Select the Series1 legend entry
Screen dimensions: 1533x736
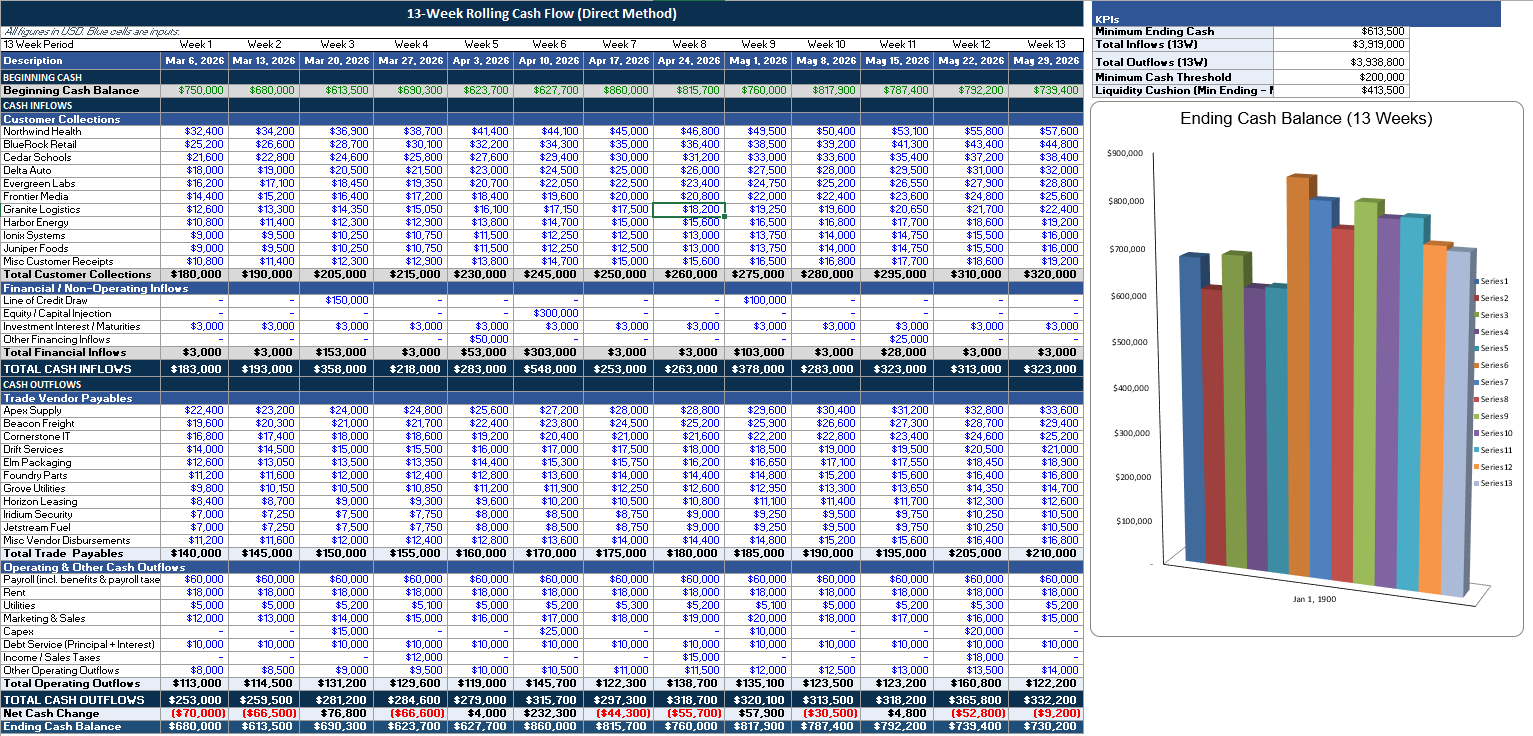(1490, 282)
